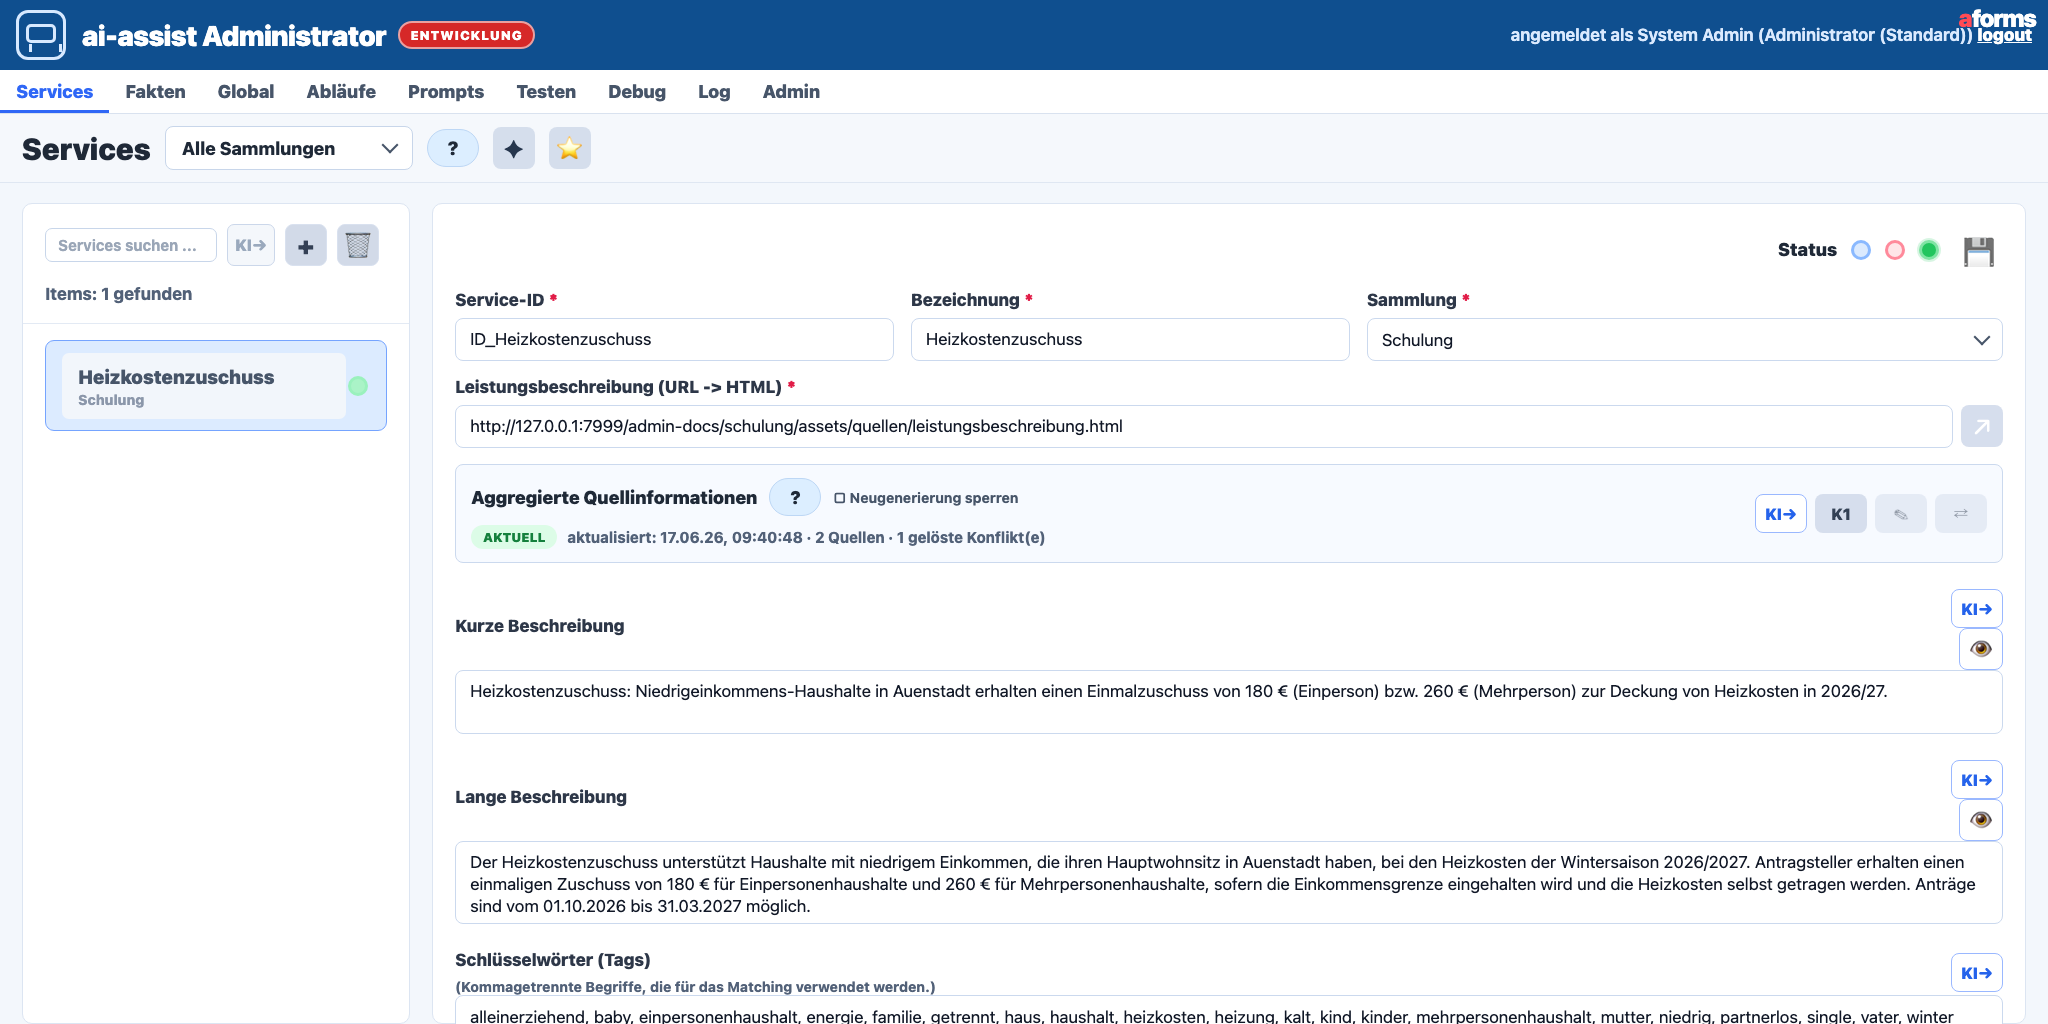Select the green status radio
Viewport: 2048px width, 1024px height.
tap(1929, 250)
